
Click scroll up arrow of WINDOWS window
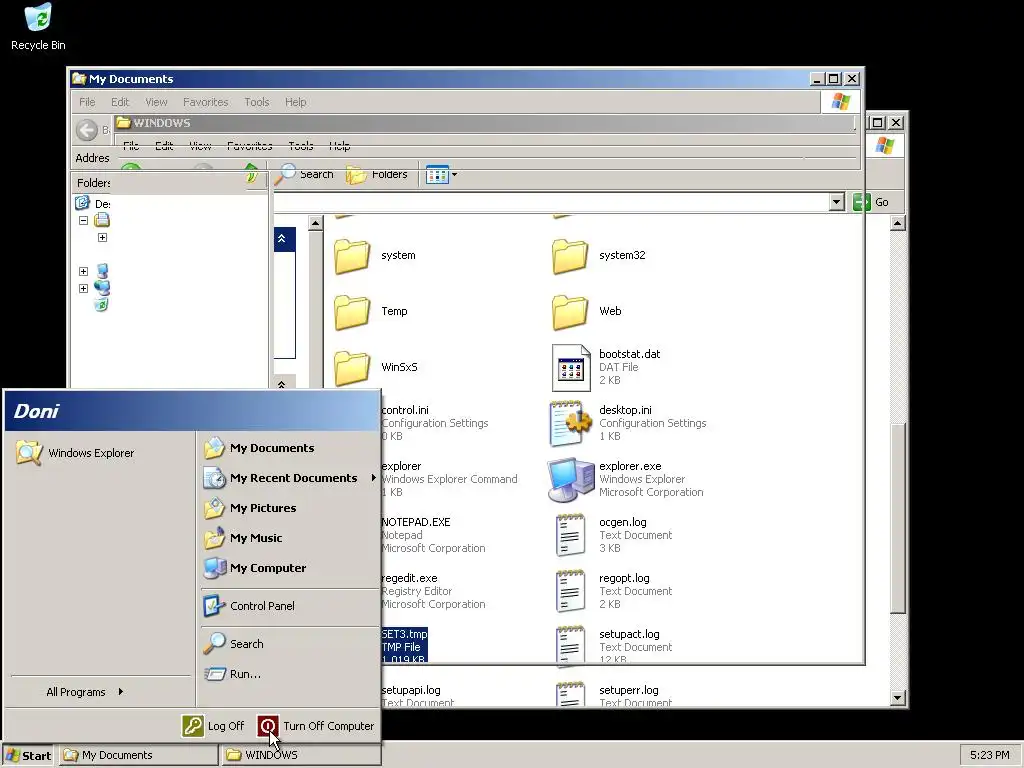(898, 224)
